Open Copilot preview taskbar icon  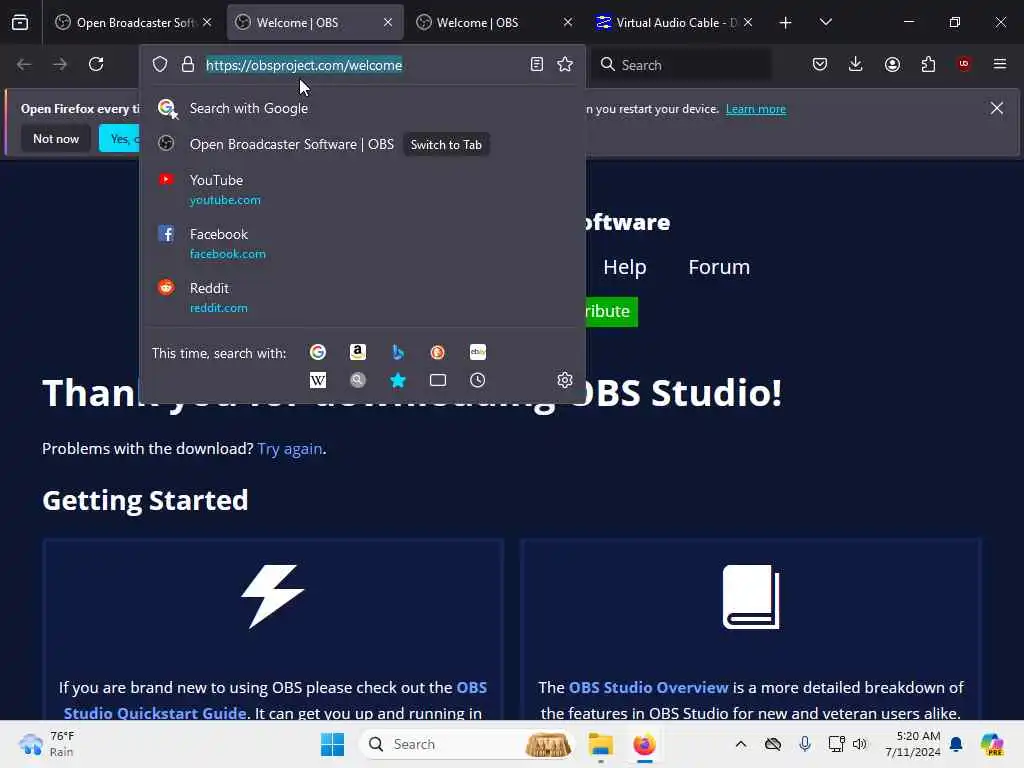[991, 744]
